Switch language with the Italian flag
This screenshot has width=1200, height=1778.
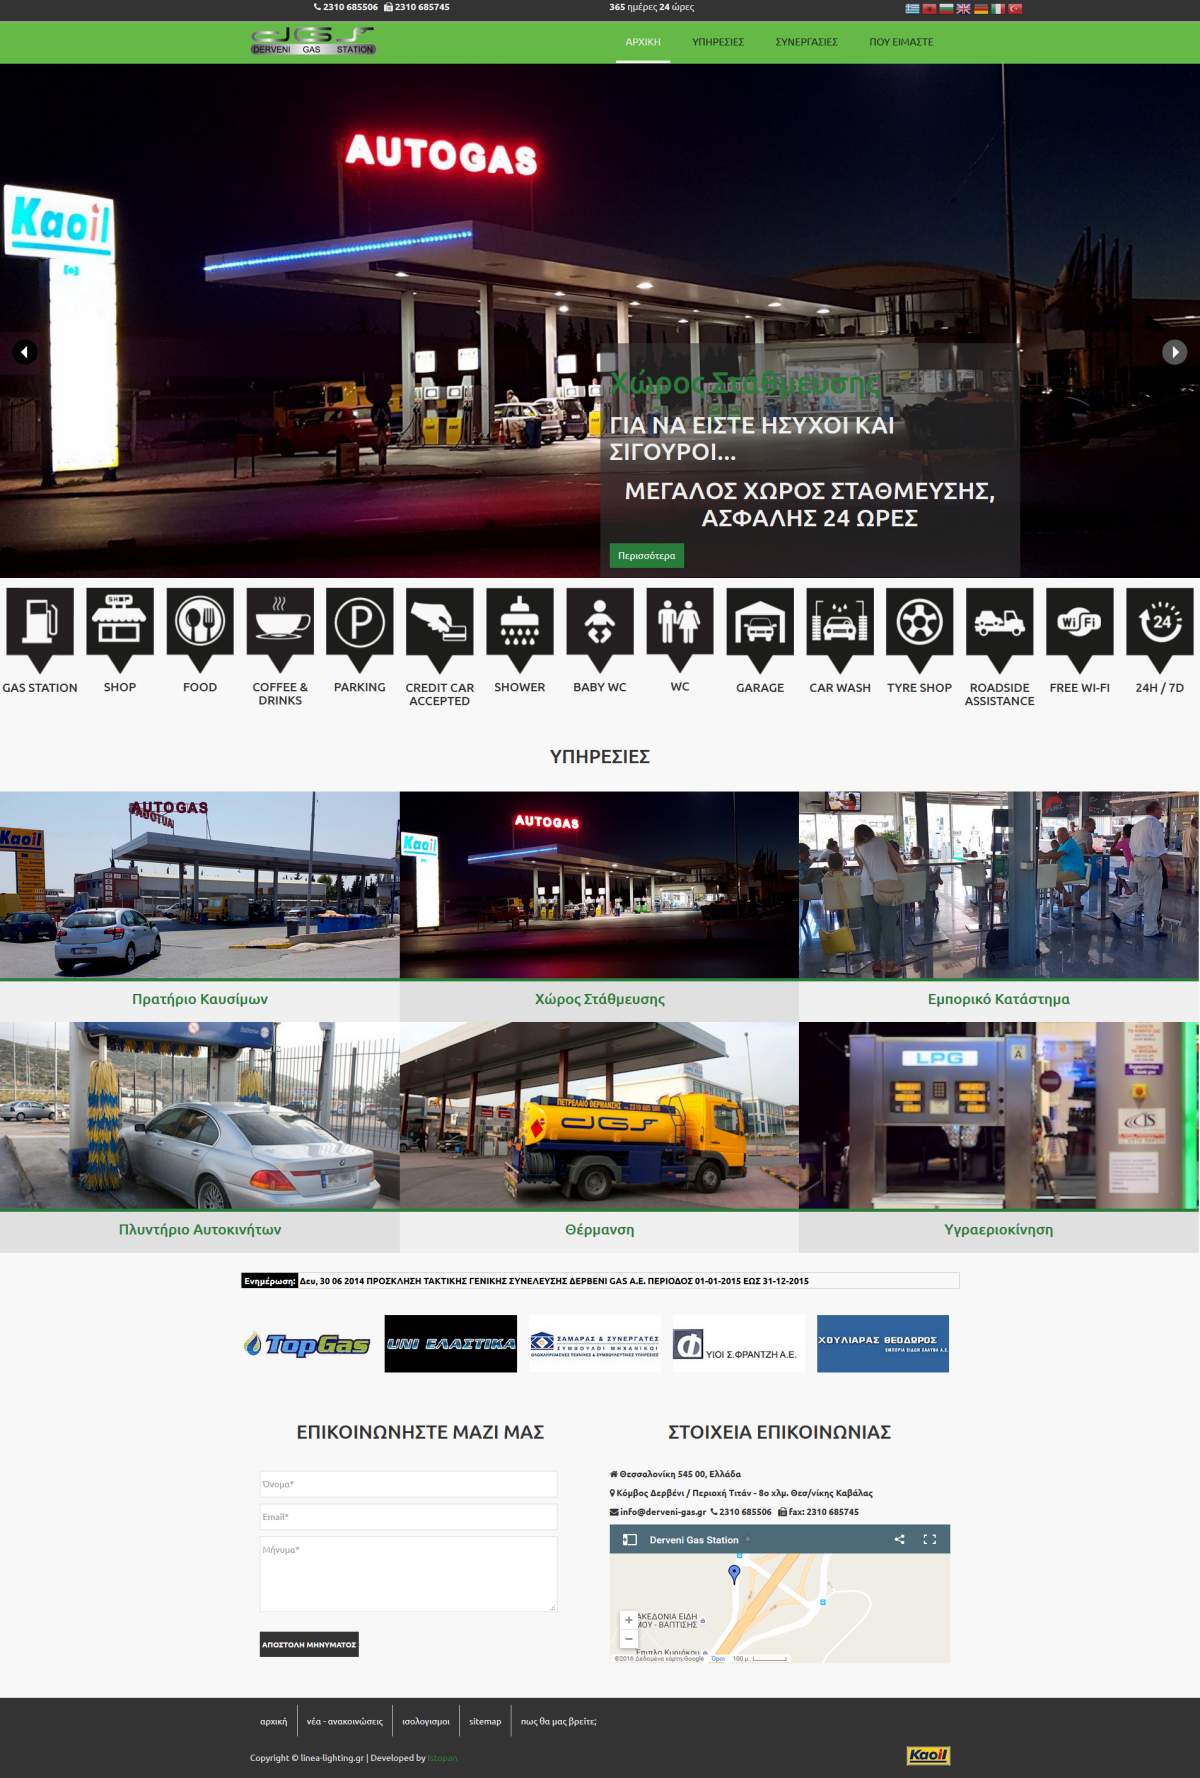coord(997,8)
